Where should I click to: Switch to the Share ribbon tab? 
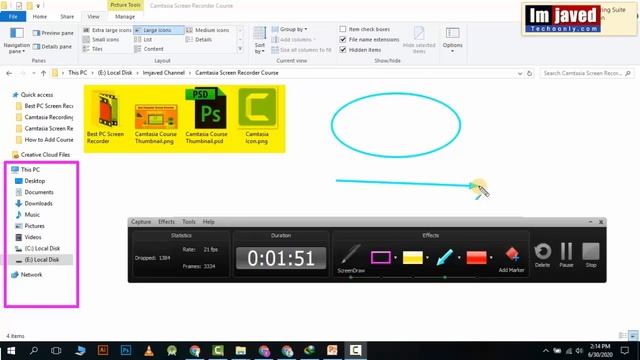[67, 17]
